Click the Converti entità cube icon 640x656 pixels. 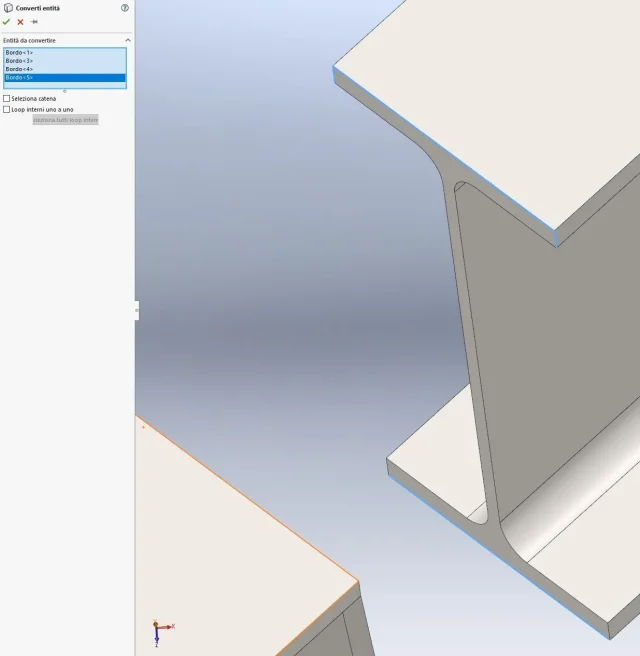[x=8, y=8]
